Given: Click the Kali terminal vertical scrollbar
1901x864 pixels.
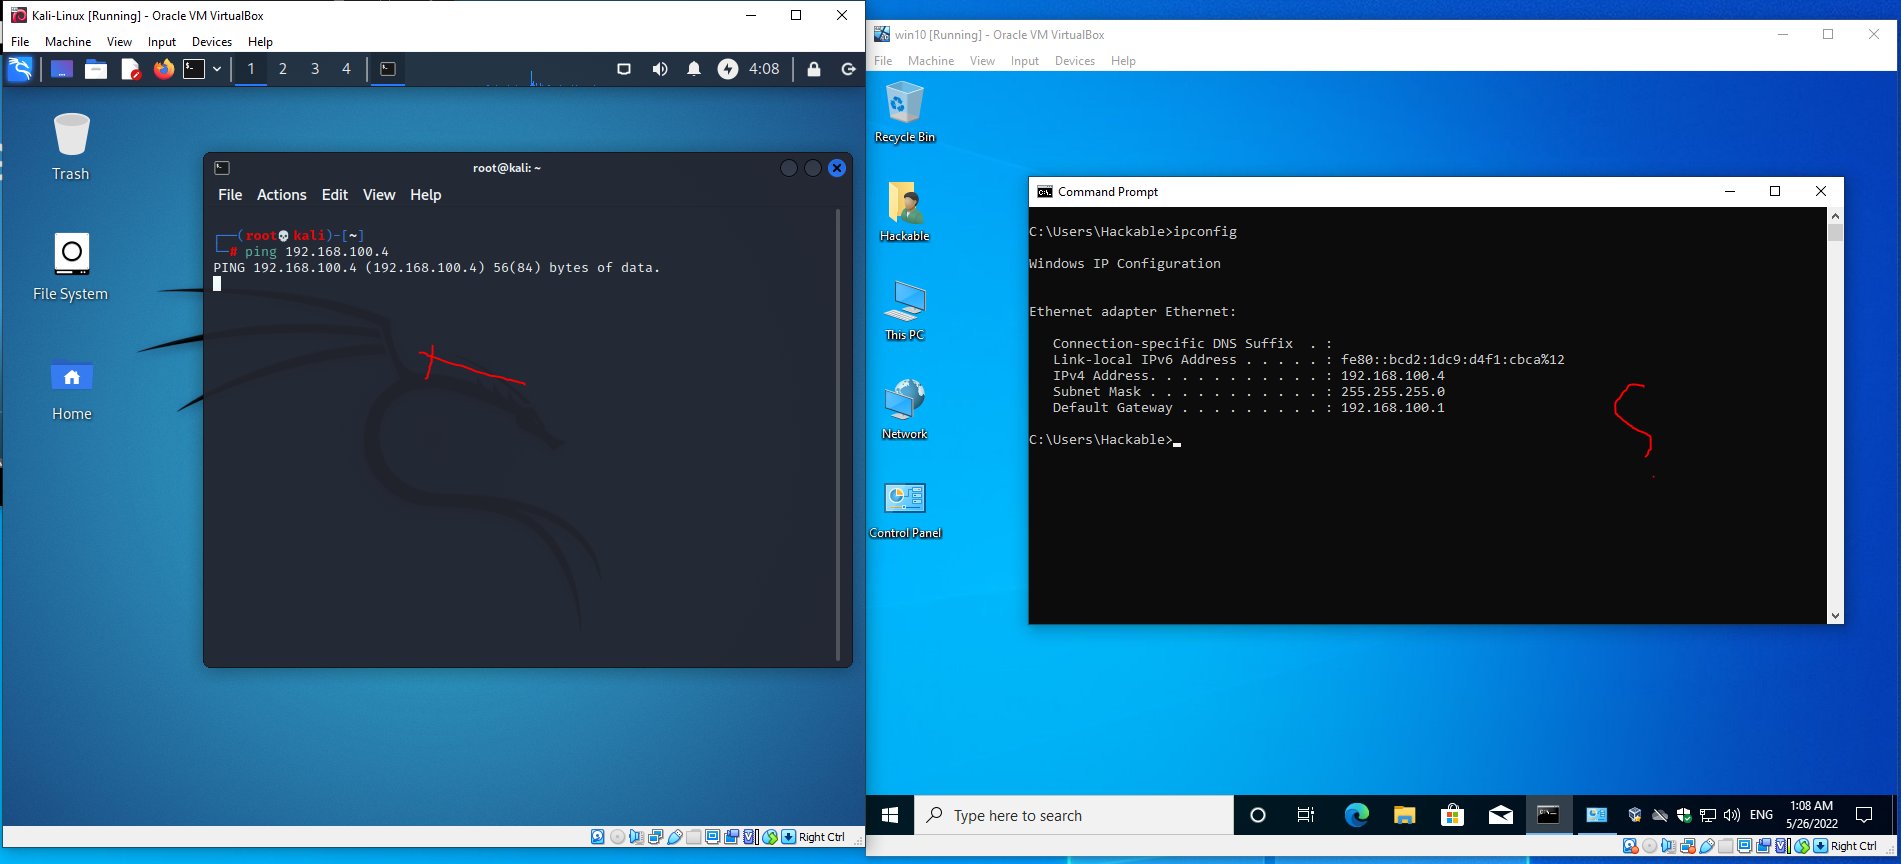Looking at the screenshot, I should coord(838,435).
